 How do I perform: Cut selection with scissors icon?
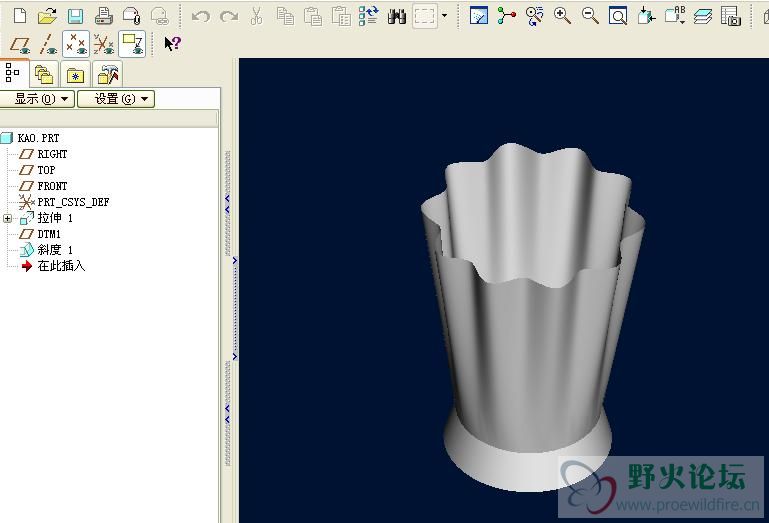[256, 16]
